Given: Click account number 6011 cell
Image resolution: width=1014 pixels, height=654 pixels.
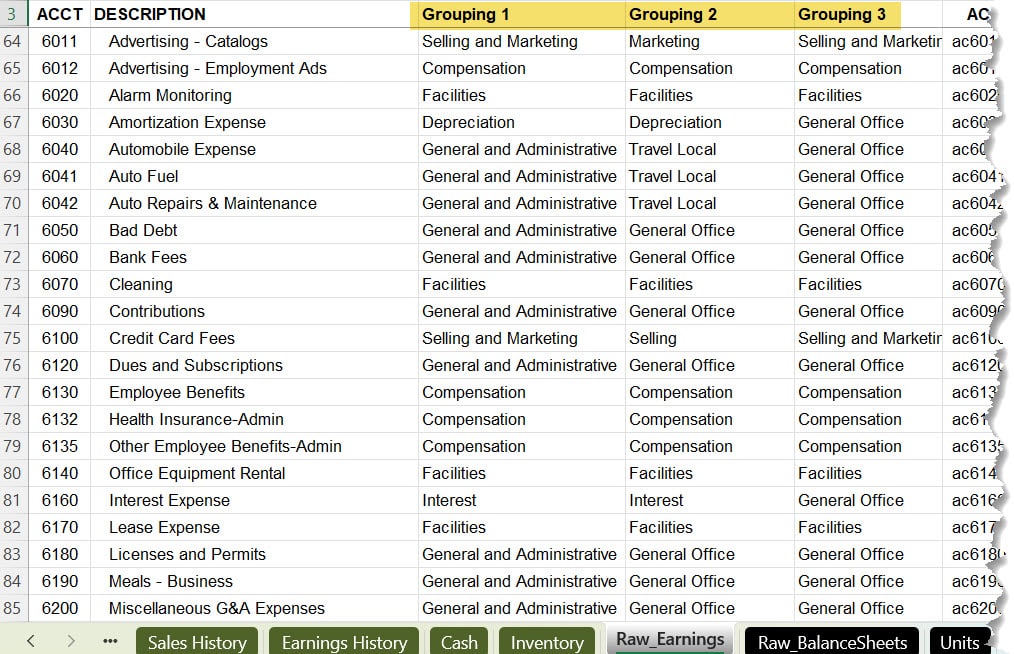Looking at the screenshot, I should (59, 41).
